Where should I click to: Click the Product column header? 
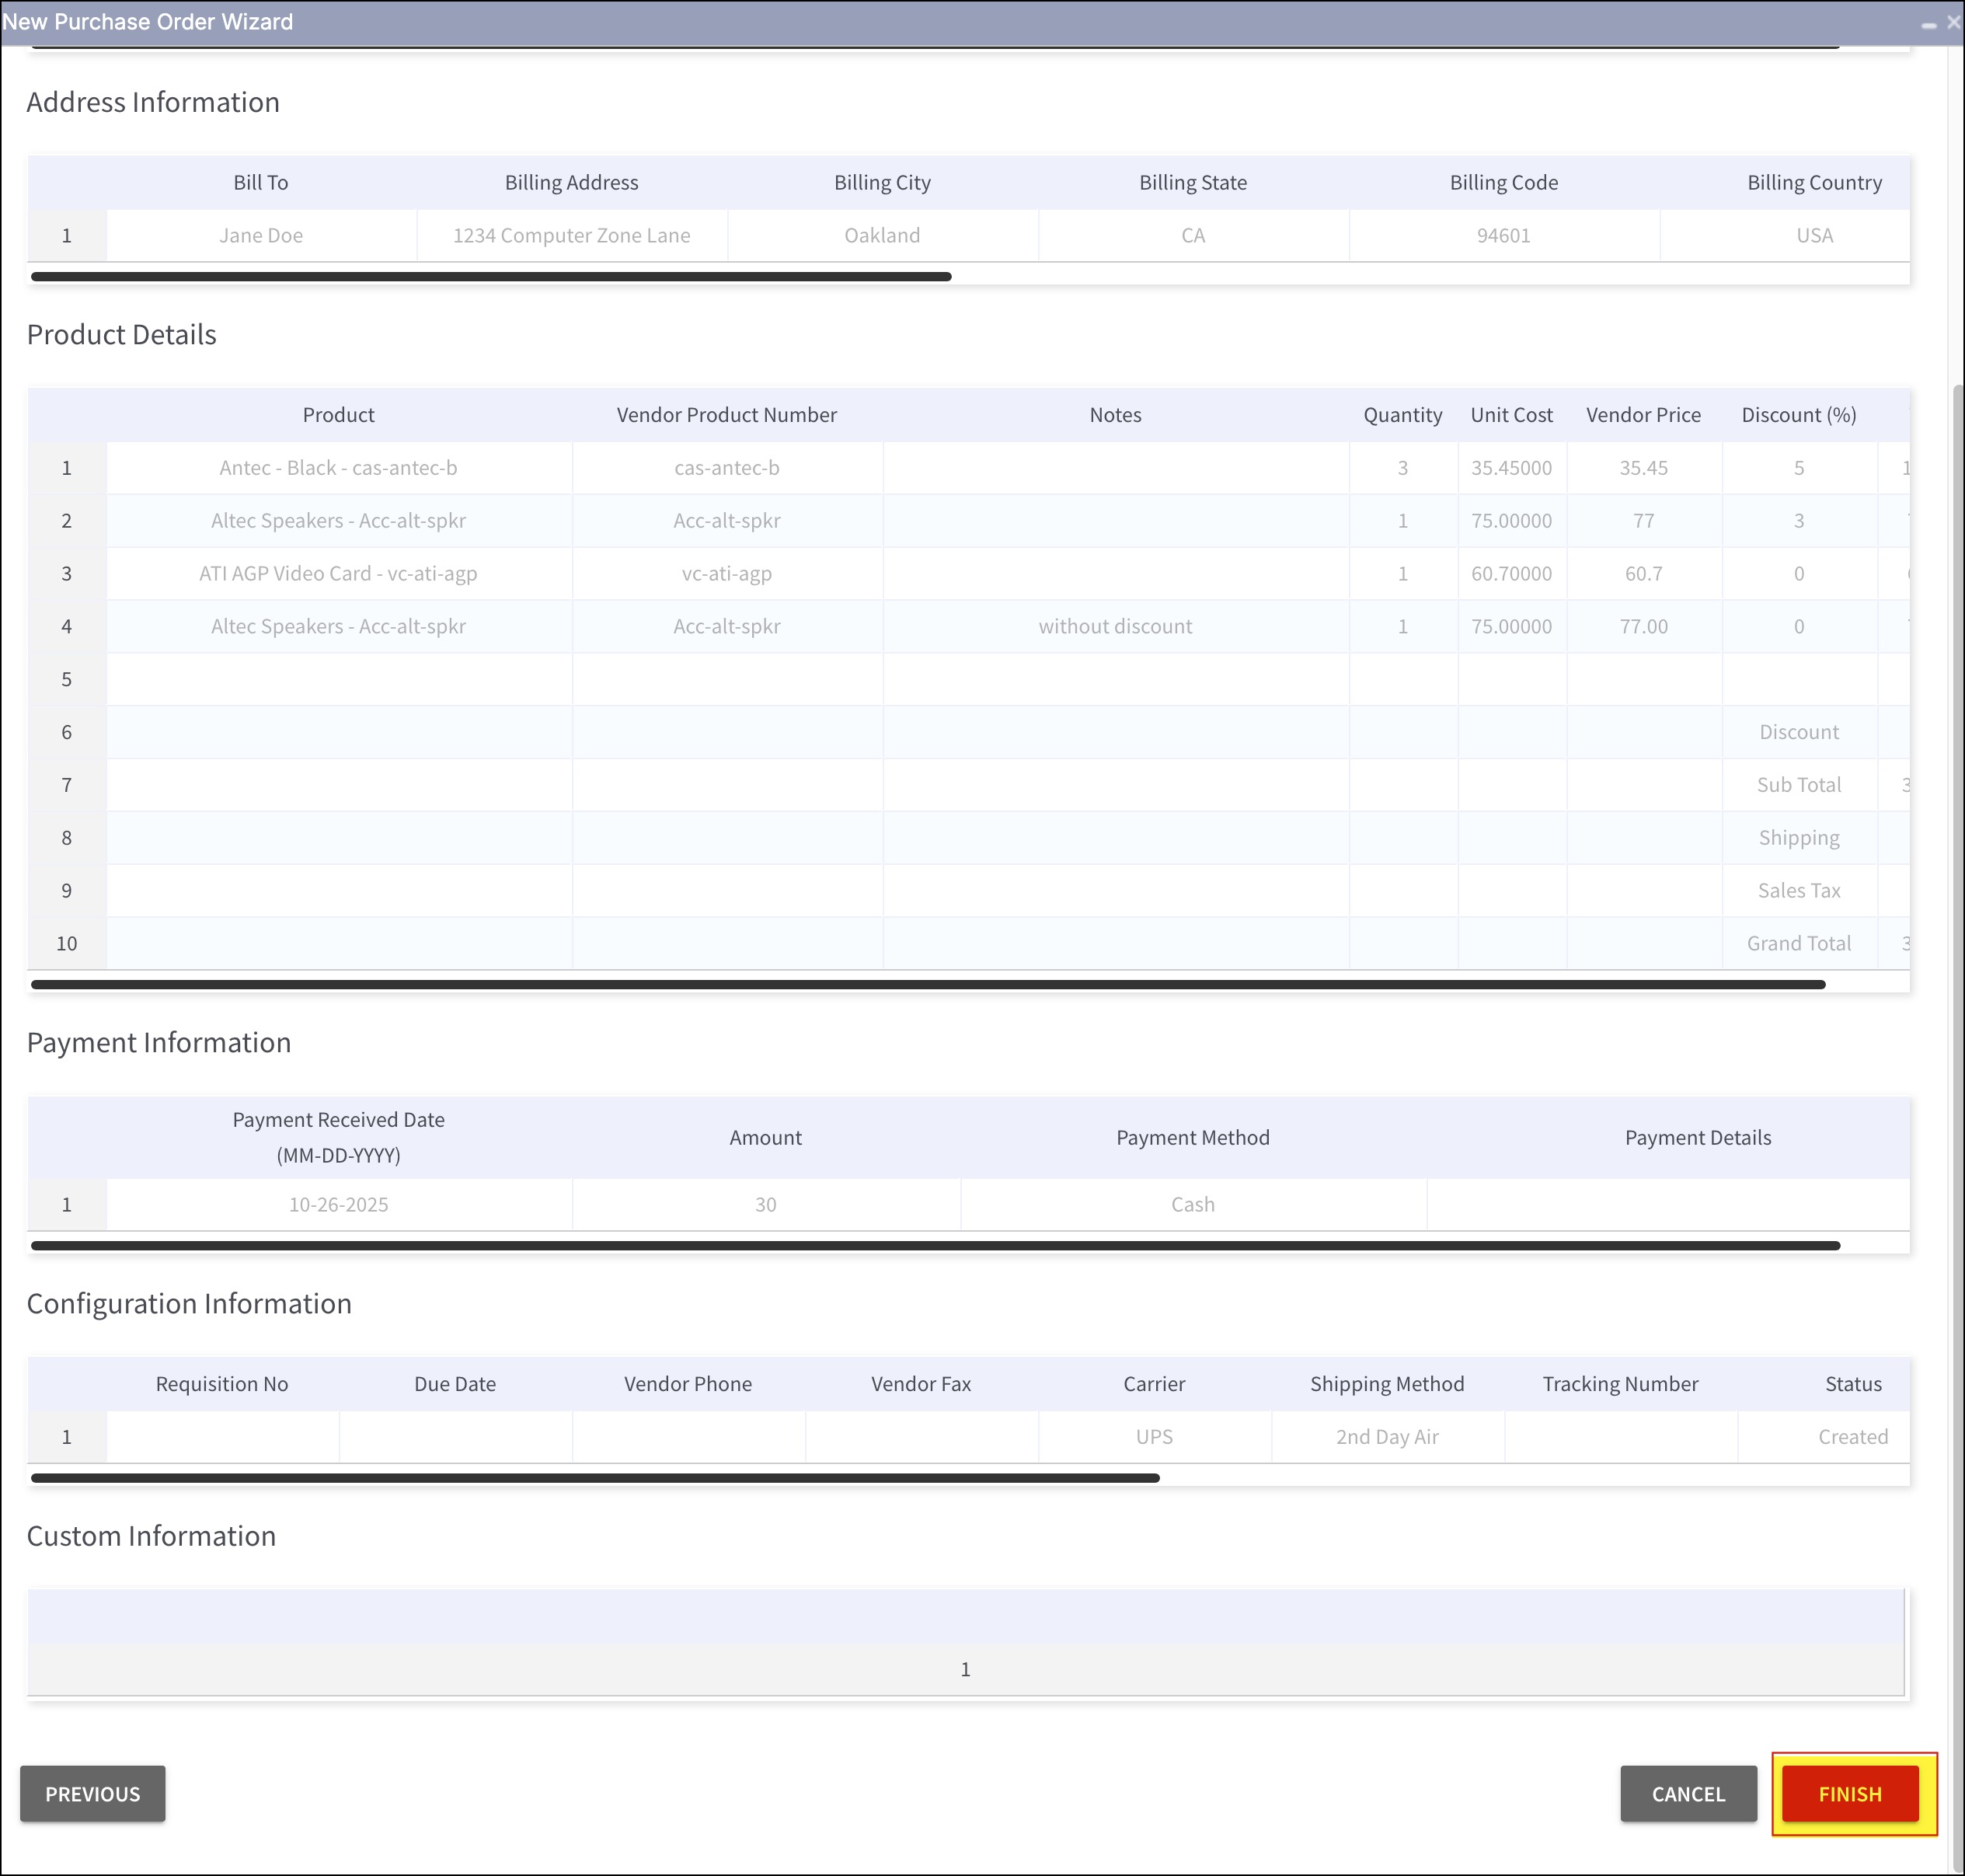point(338,415)
